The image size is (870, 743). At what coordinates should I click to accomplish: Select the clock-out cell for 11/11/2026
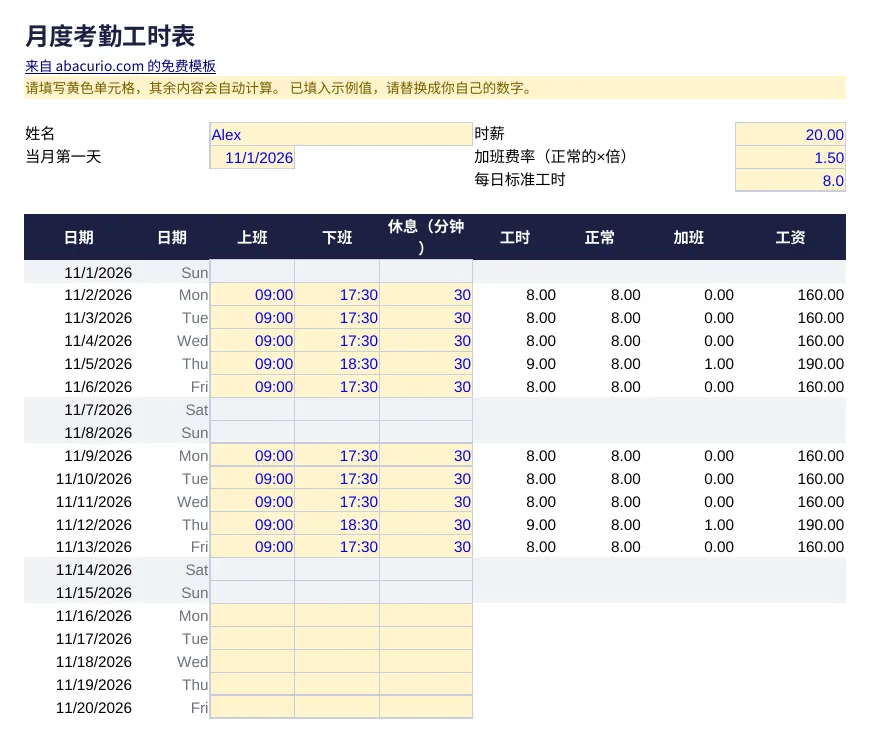pyautogui.click(x=337, y=502)
